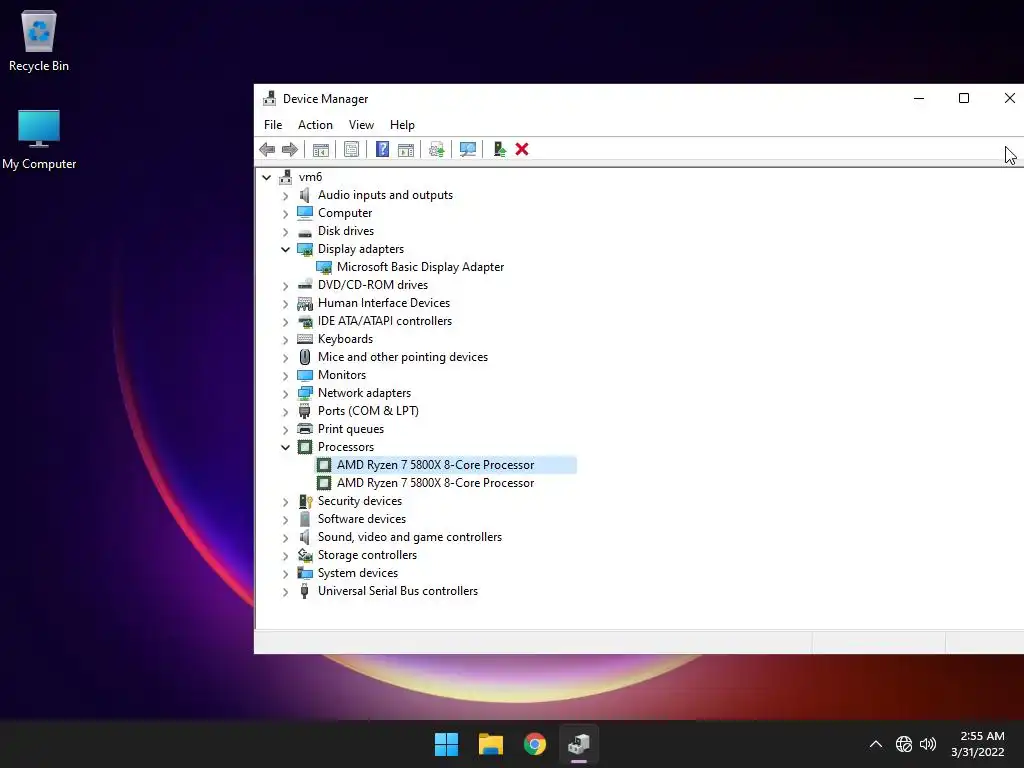Open volume control tray icon

click(x=928, y=744)
